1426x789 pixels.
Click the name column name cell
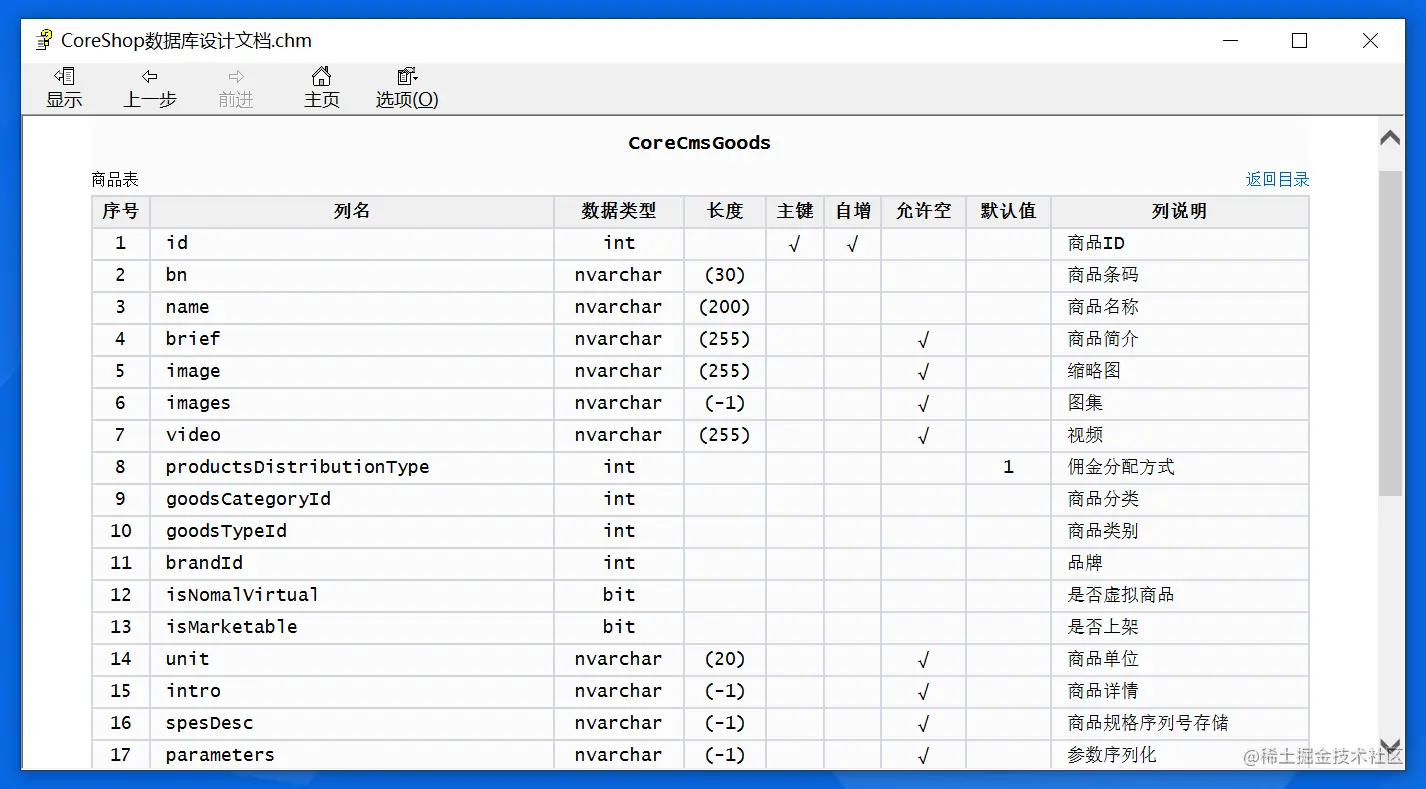(352, 307)
